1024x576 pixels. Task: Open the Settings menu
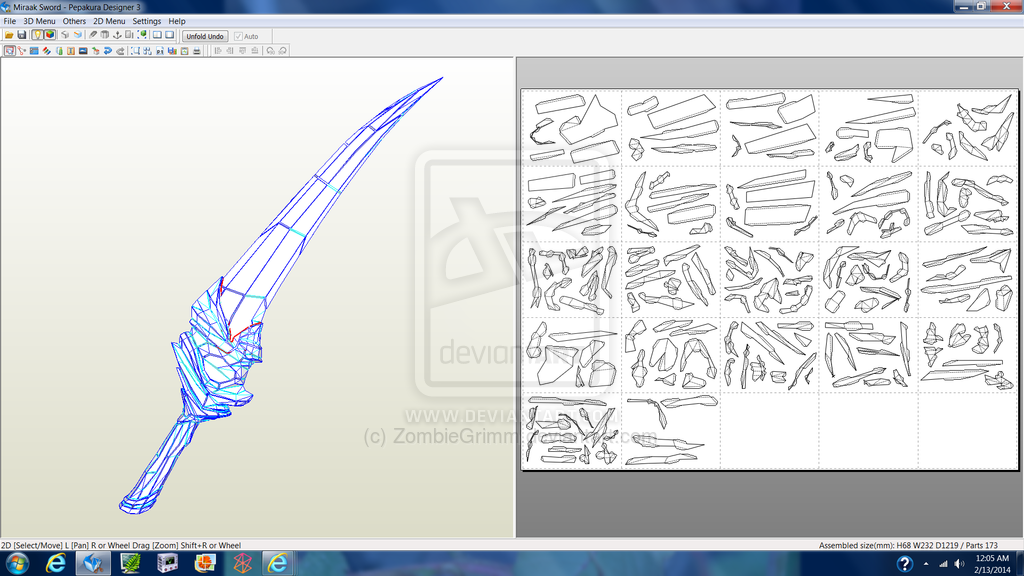[147, 21]
